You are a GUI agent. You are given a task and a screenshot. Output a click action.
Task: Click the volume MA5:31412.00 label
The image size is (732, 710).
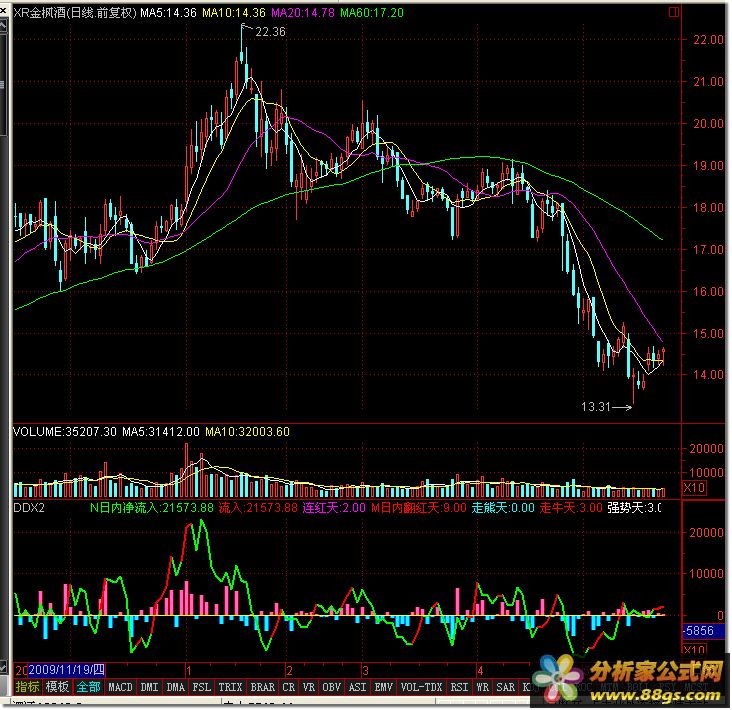coord(161,432)
